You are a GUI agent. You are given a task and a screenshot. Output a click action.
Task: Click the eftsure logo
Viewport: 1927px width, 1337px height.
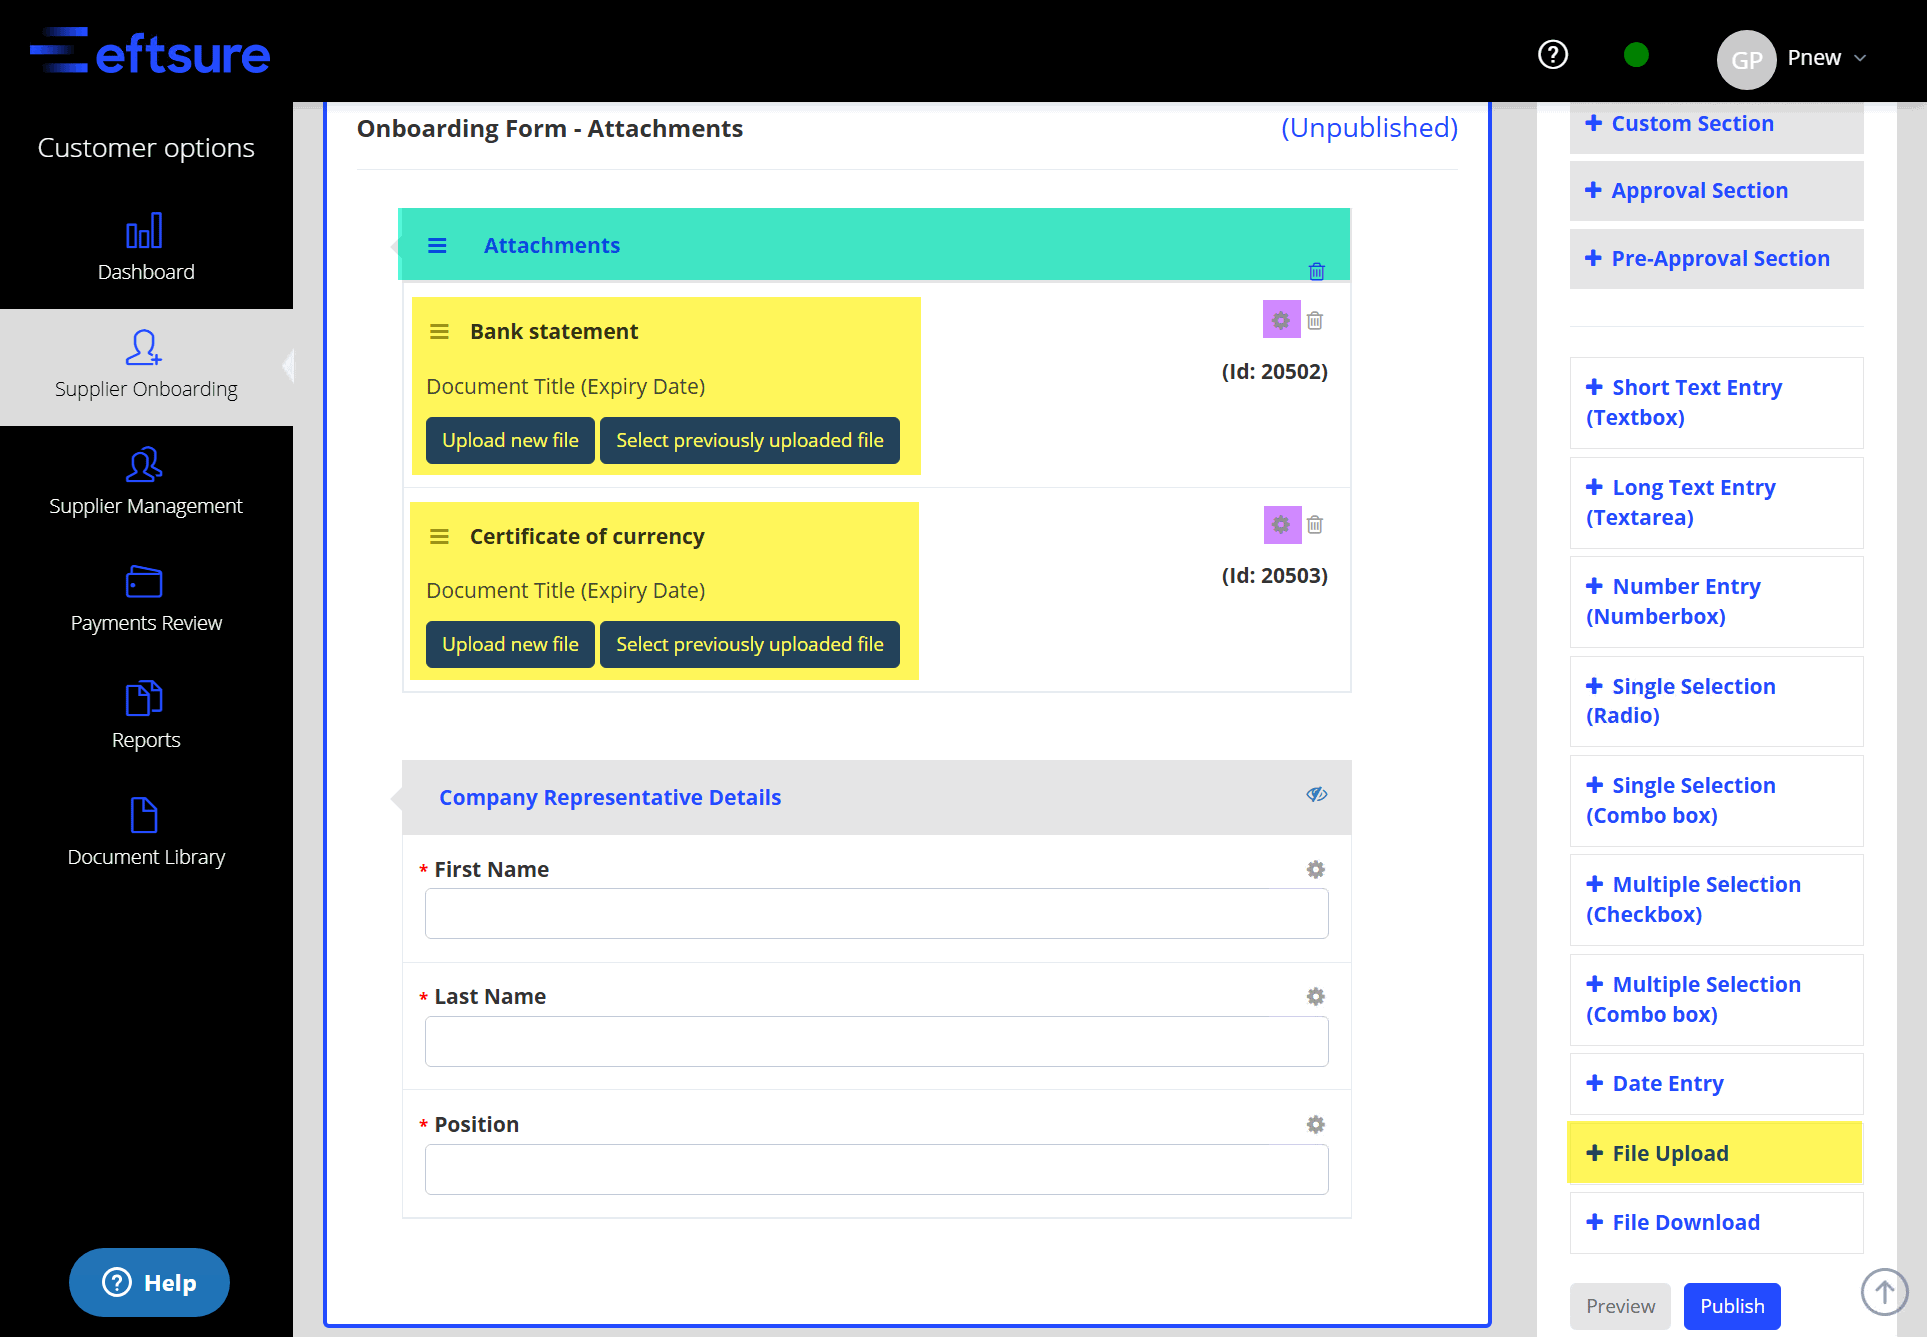(x=150, y=52)
